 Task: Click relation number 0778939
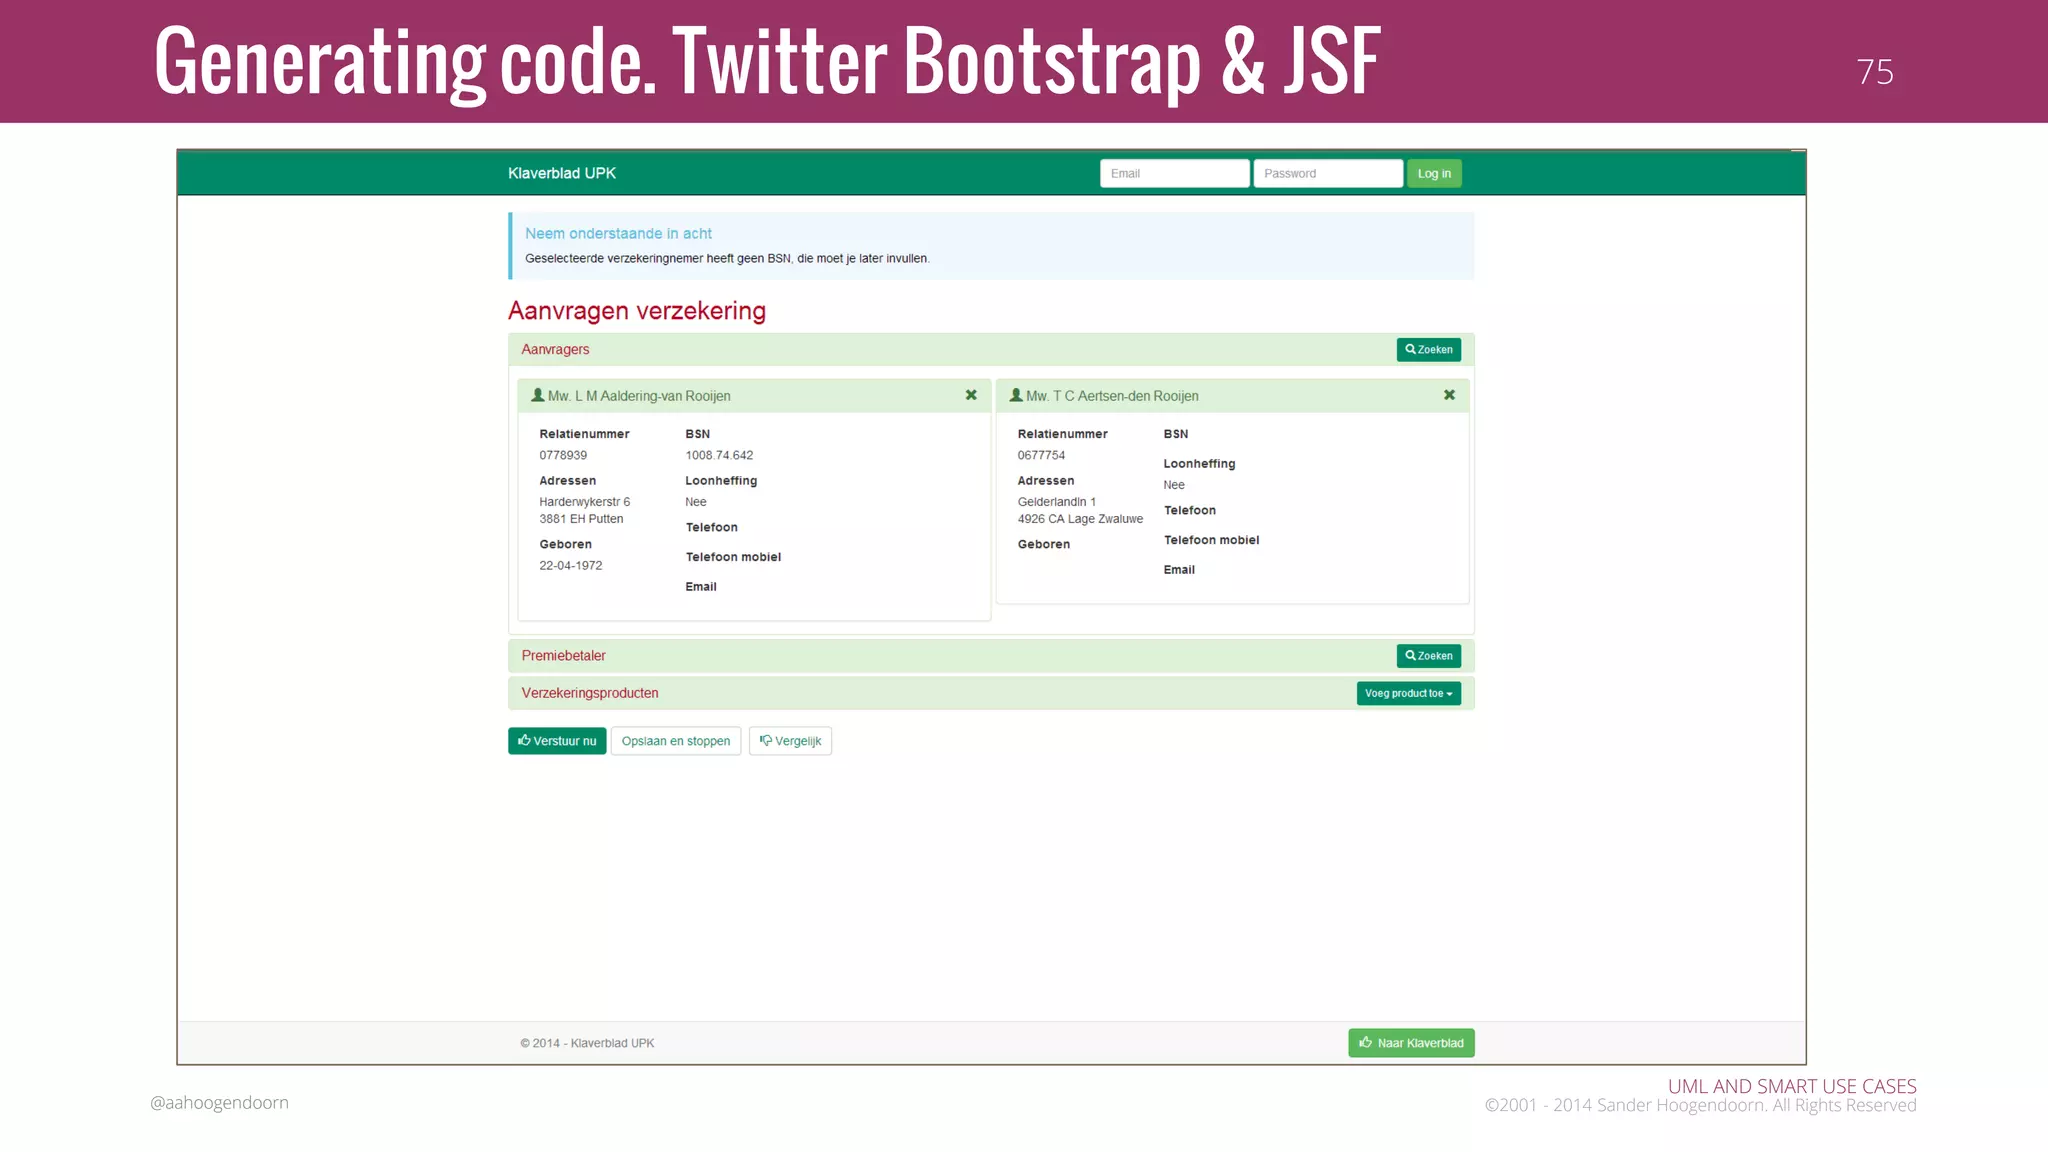563,455
